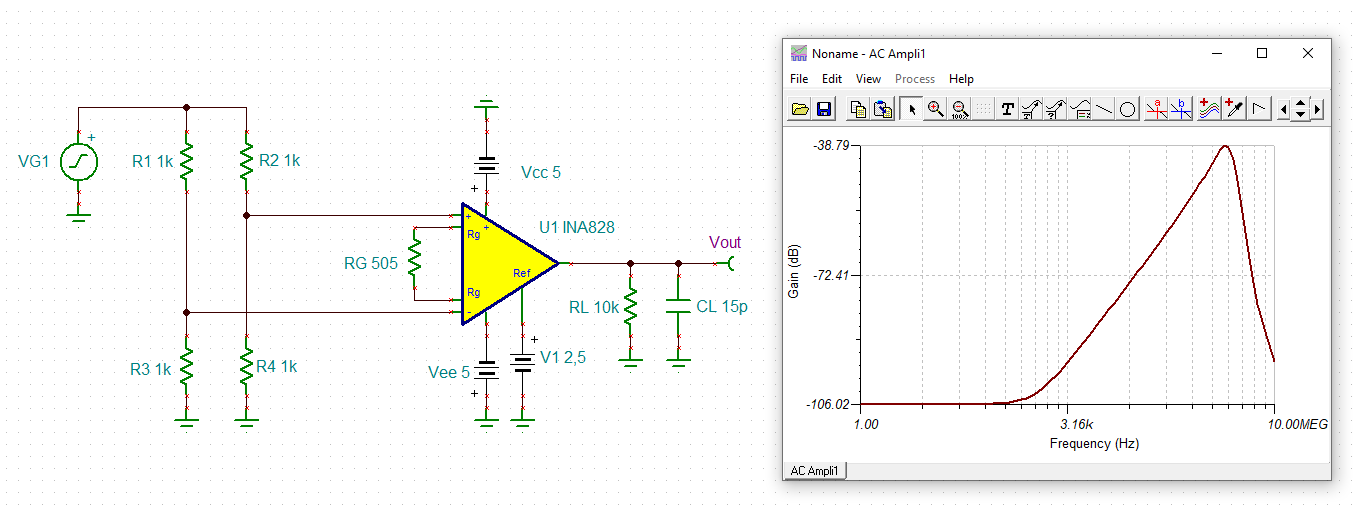The width and height of the screenshot is (1360, 516).
Task: Activate the Zoom in magnifier
Action: (x=935, y=109)
